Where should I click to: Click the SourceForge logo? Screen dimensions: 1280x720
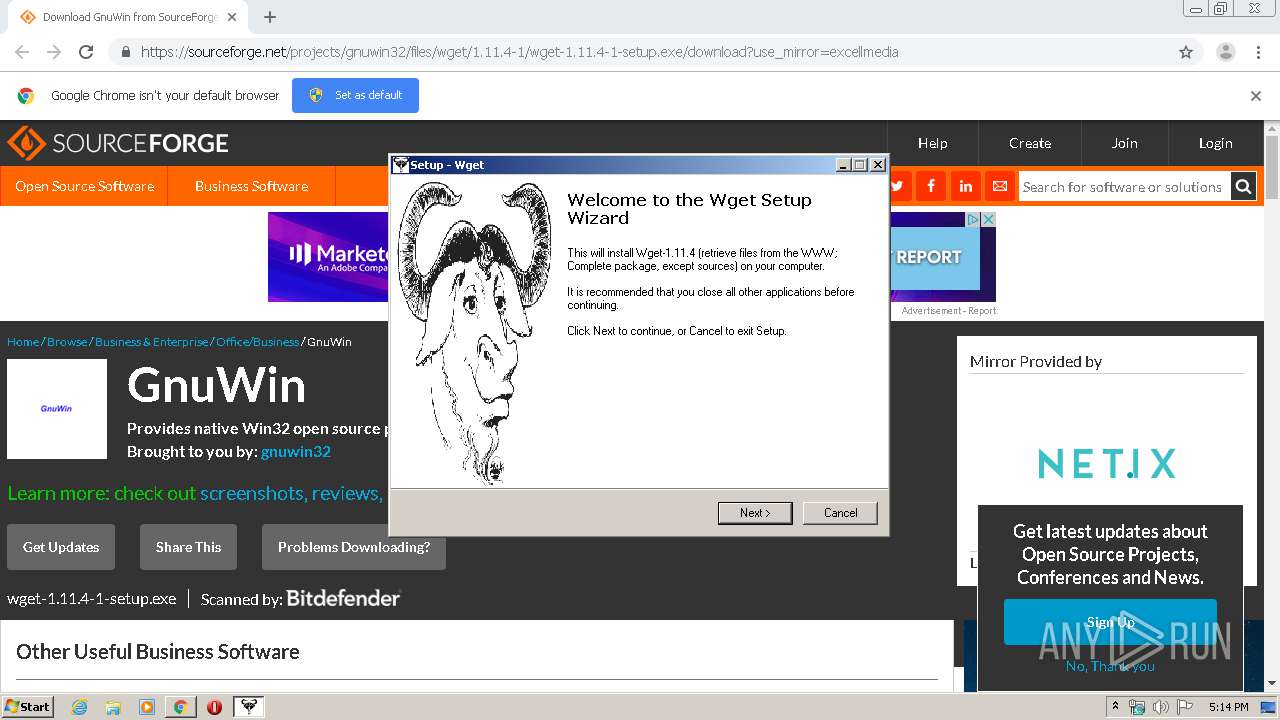tap(118, 143)
